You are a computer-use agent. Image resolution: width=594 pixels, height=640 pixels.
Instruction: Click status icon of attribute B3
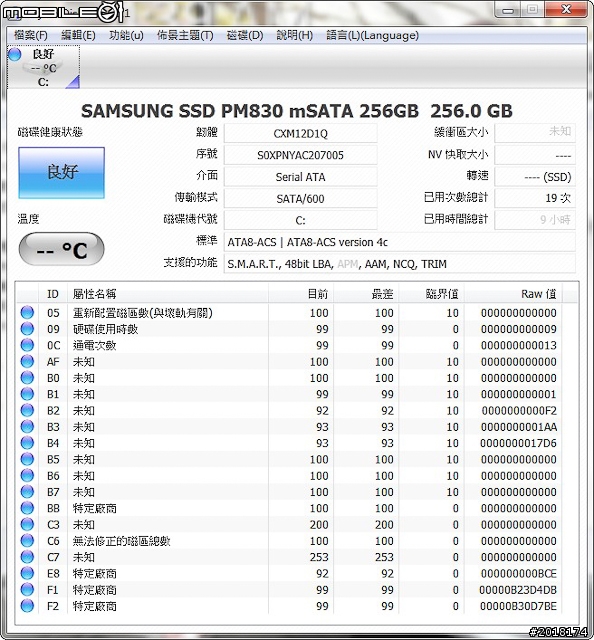click(x=27, y=427)
